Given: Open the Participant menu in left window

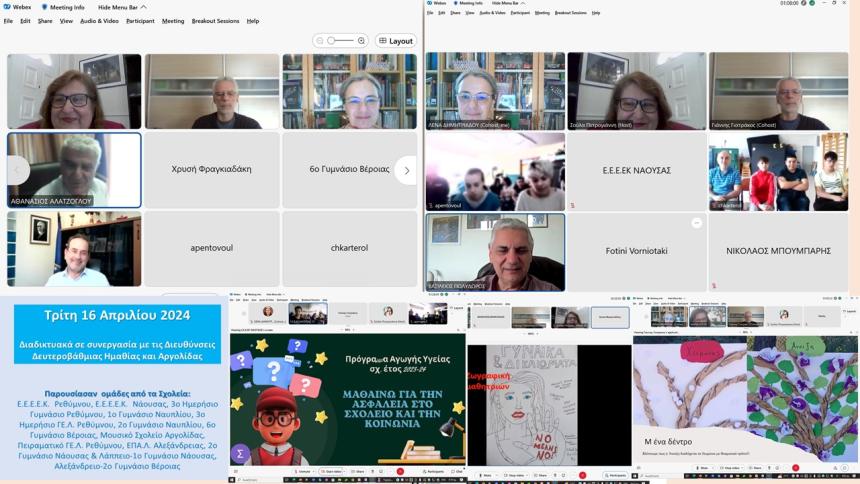Looking at the screenshot, I should pyautogui.click(x=140, y=21).
